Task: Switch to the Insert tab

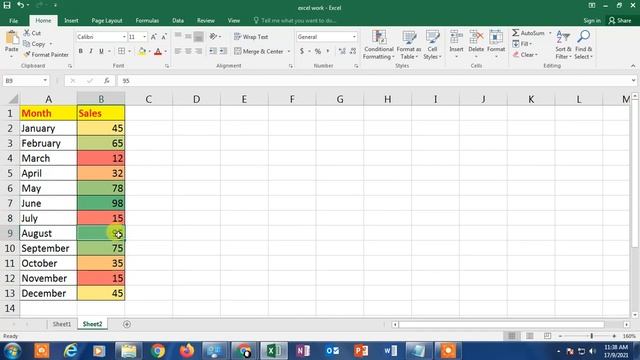Action: [x=71, y=20]
